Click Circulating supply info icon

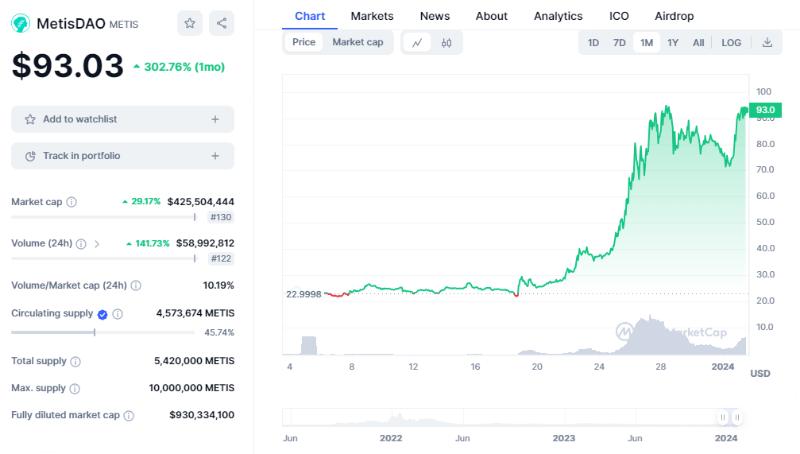[117, 313]
